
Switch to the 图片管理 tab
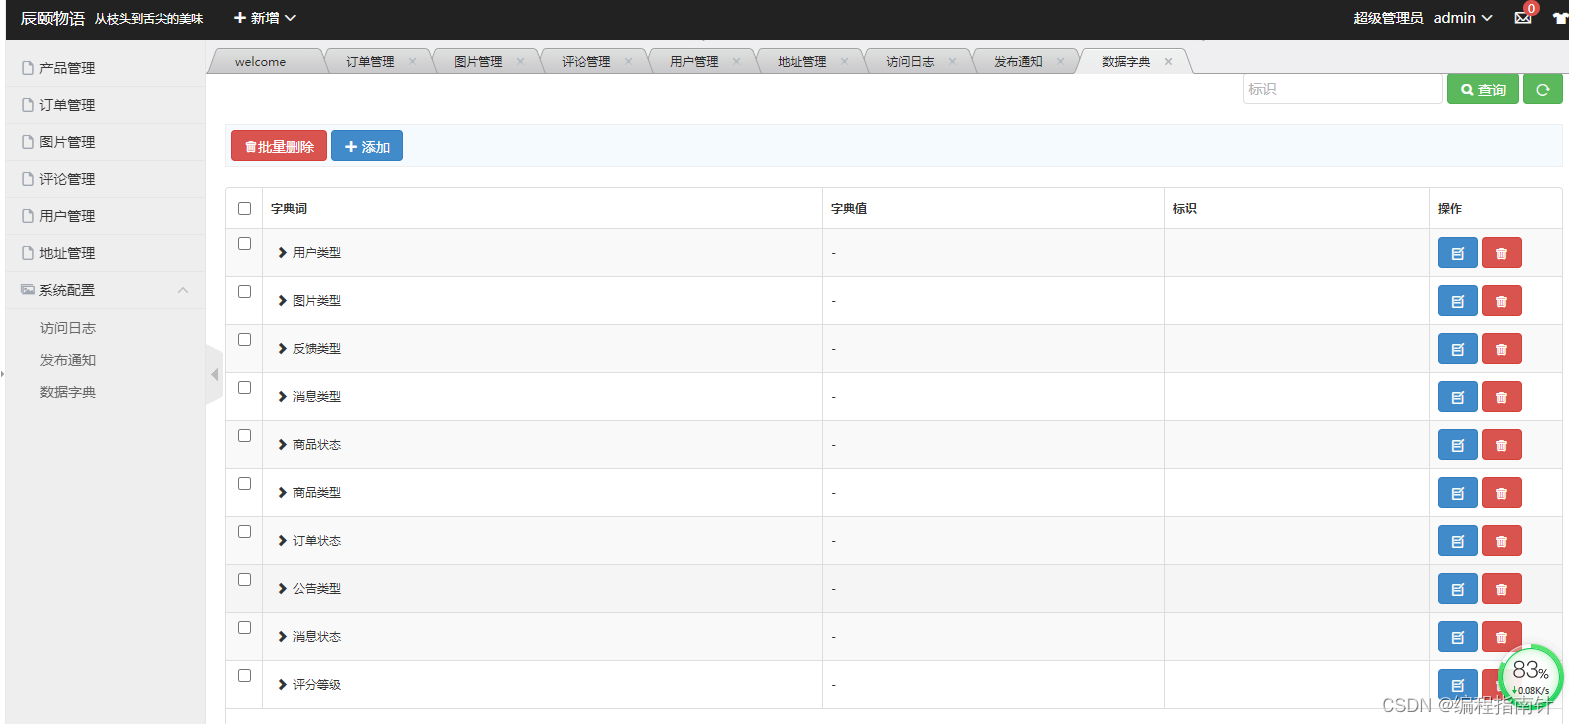pos(478,61)
